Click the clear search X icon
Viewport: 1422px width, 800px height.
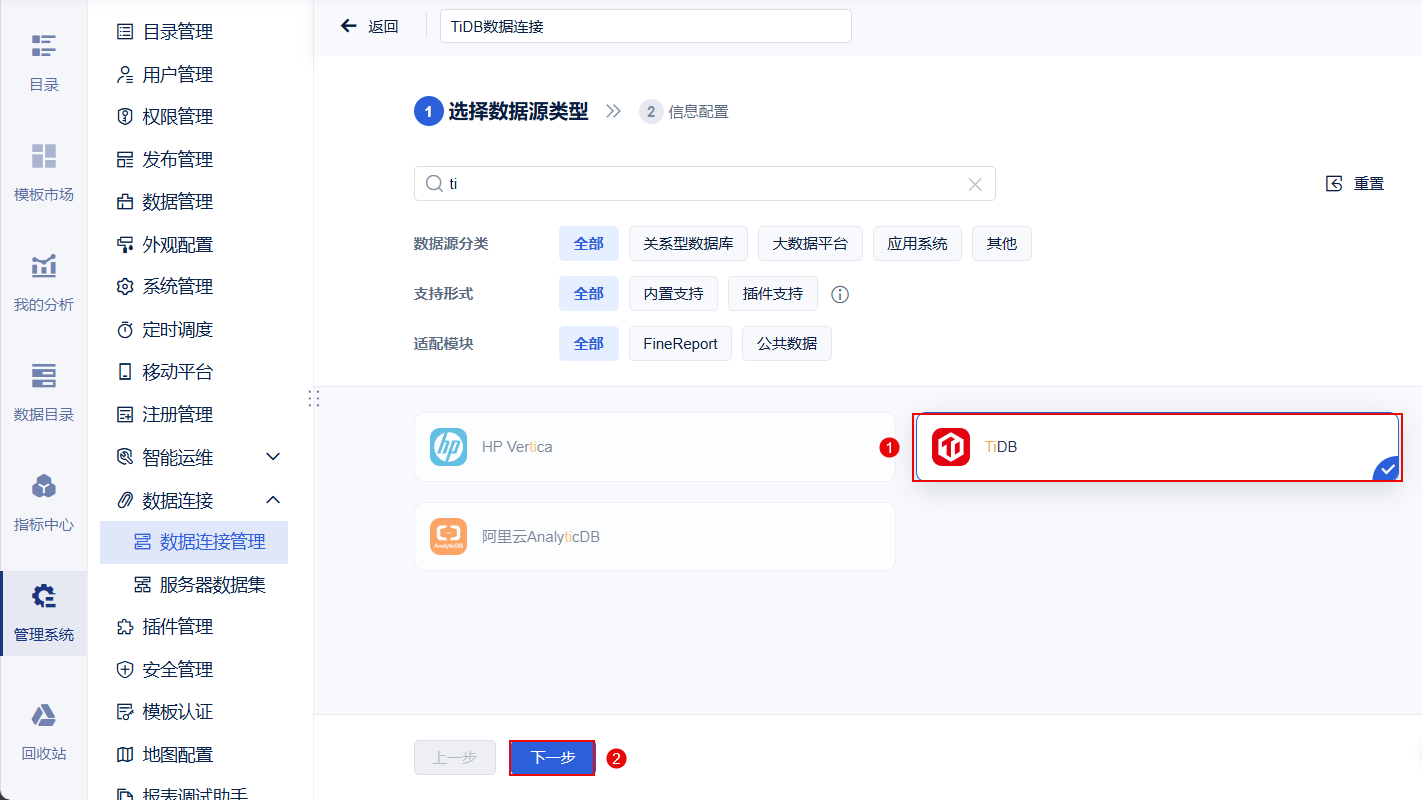975,184
